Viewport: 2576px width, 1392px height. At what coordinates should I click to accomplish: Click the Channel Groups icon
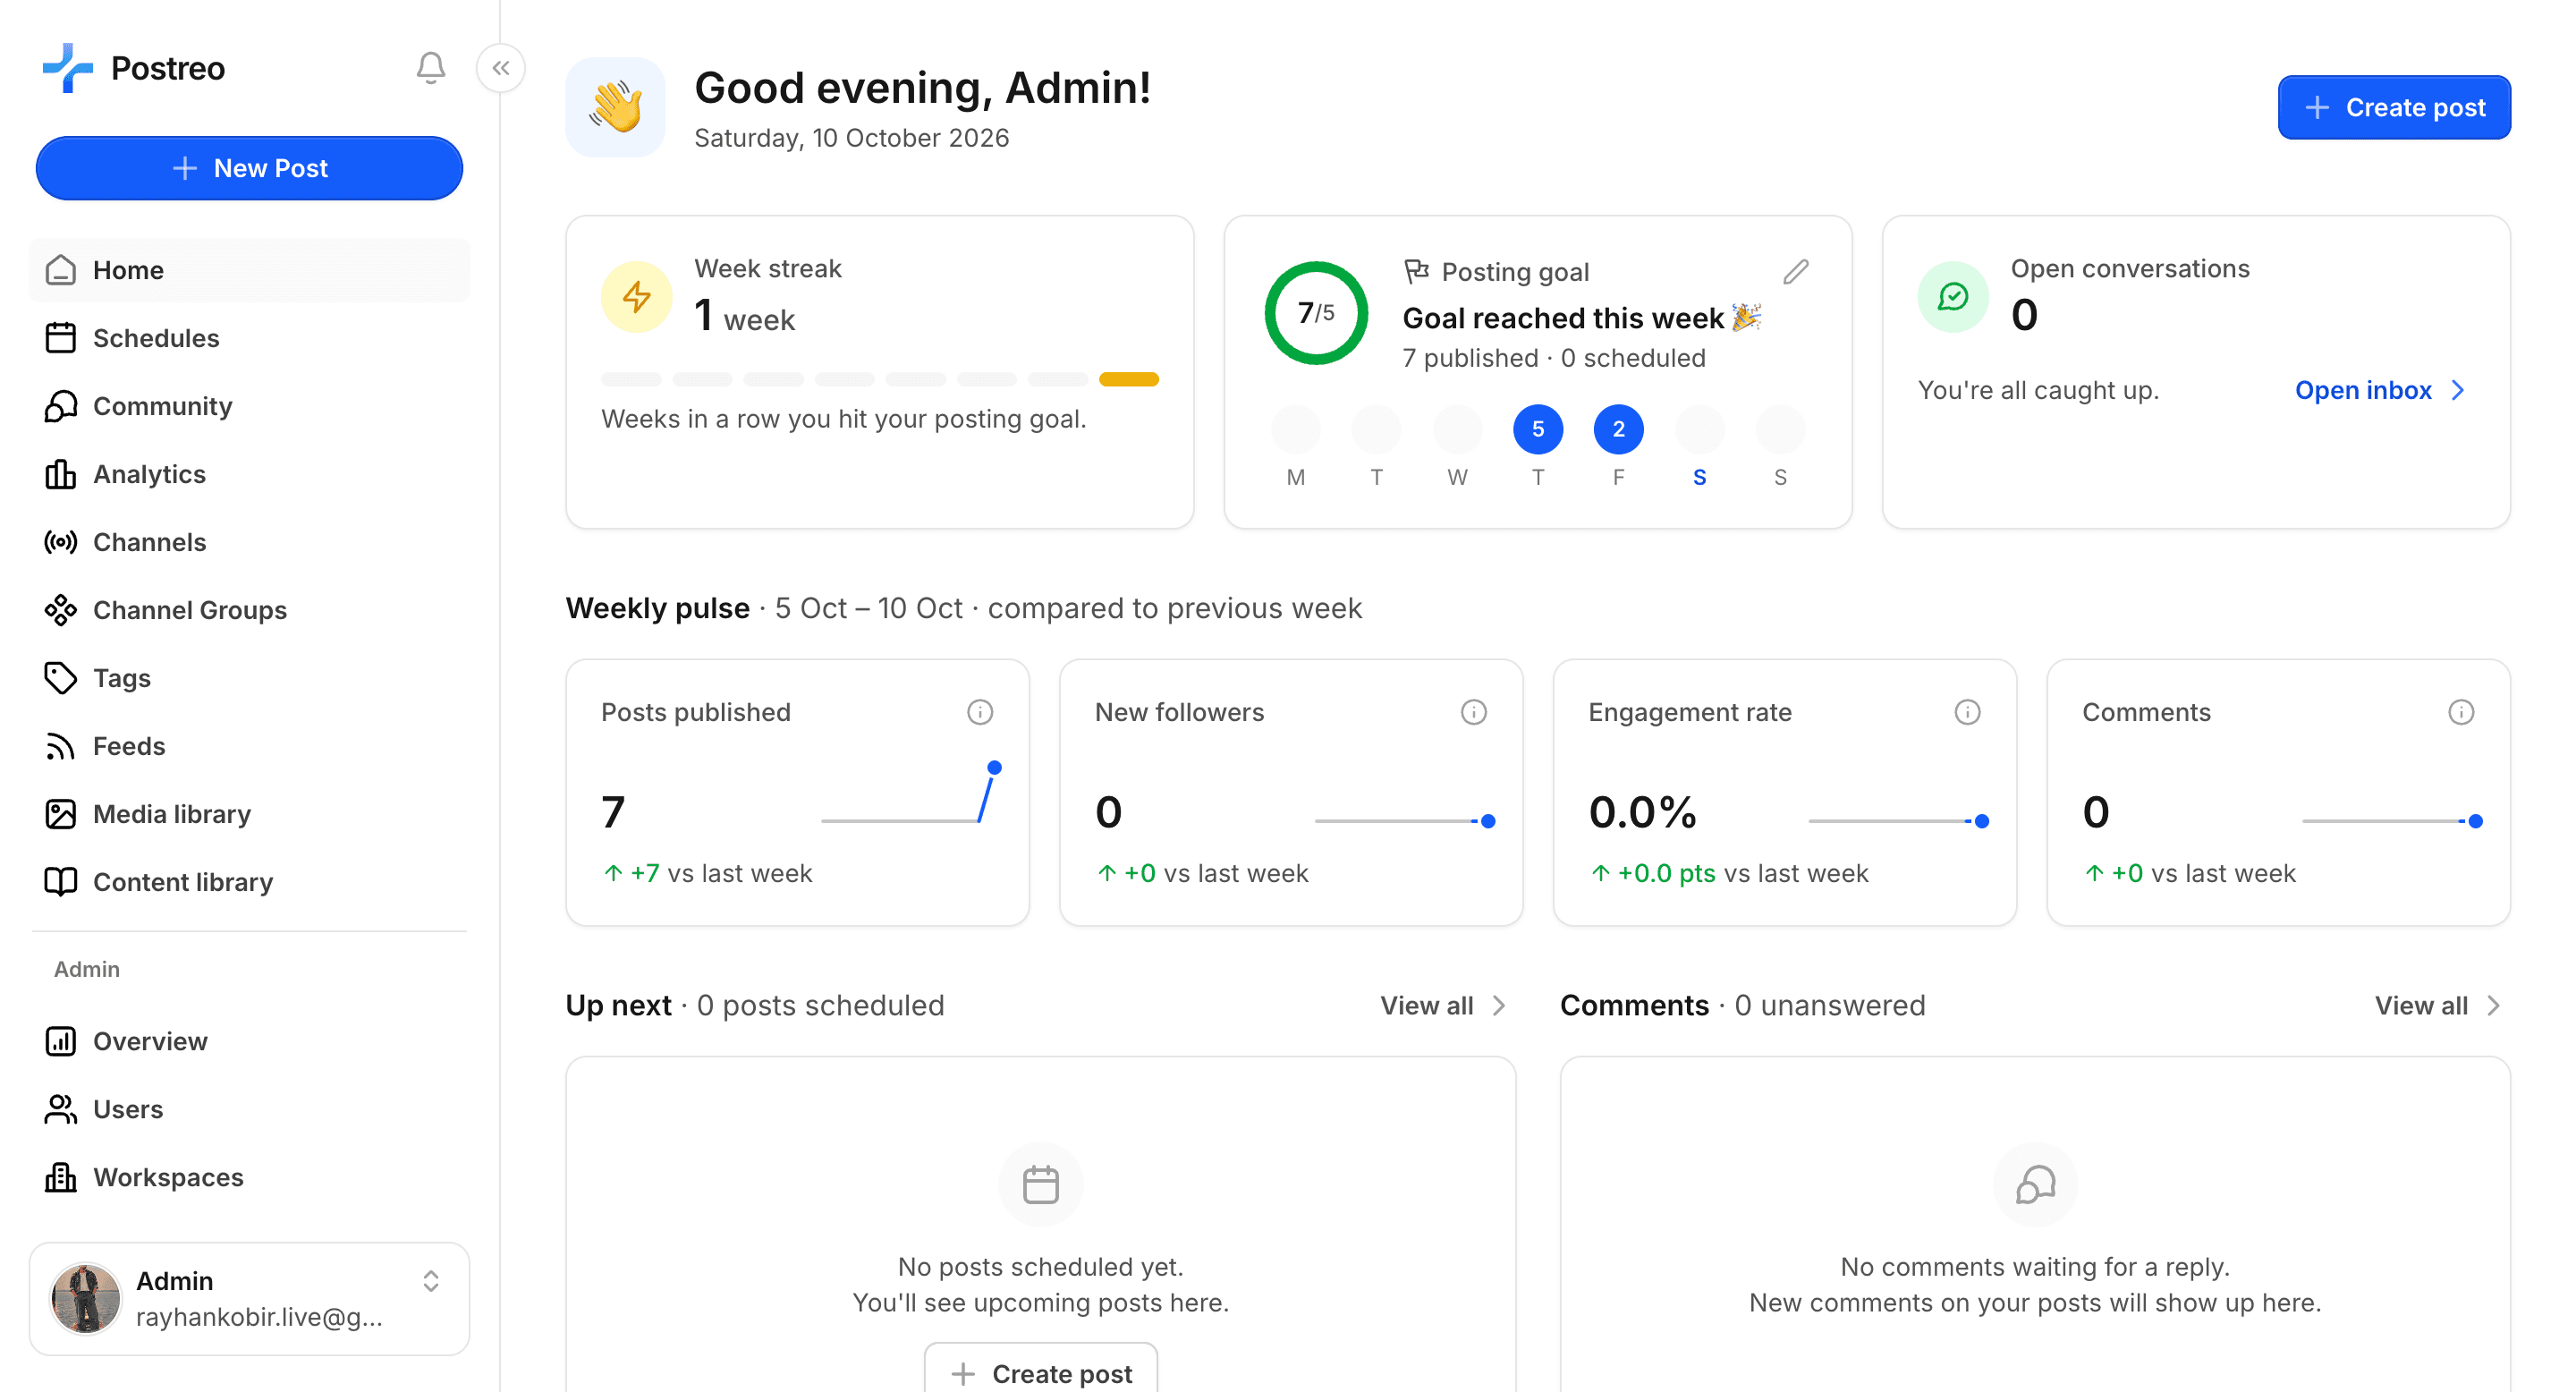(x=60, y=610)
